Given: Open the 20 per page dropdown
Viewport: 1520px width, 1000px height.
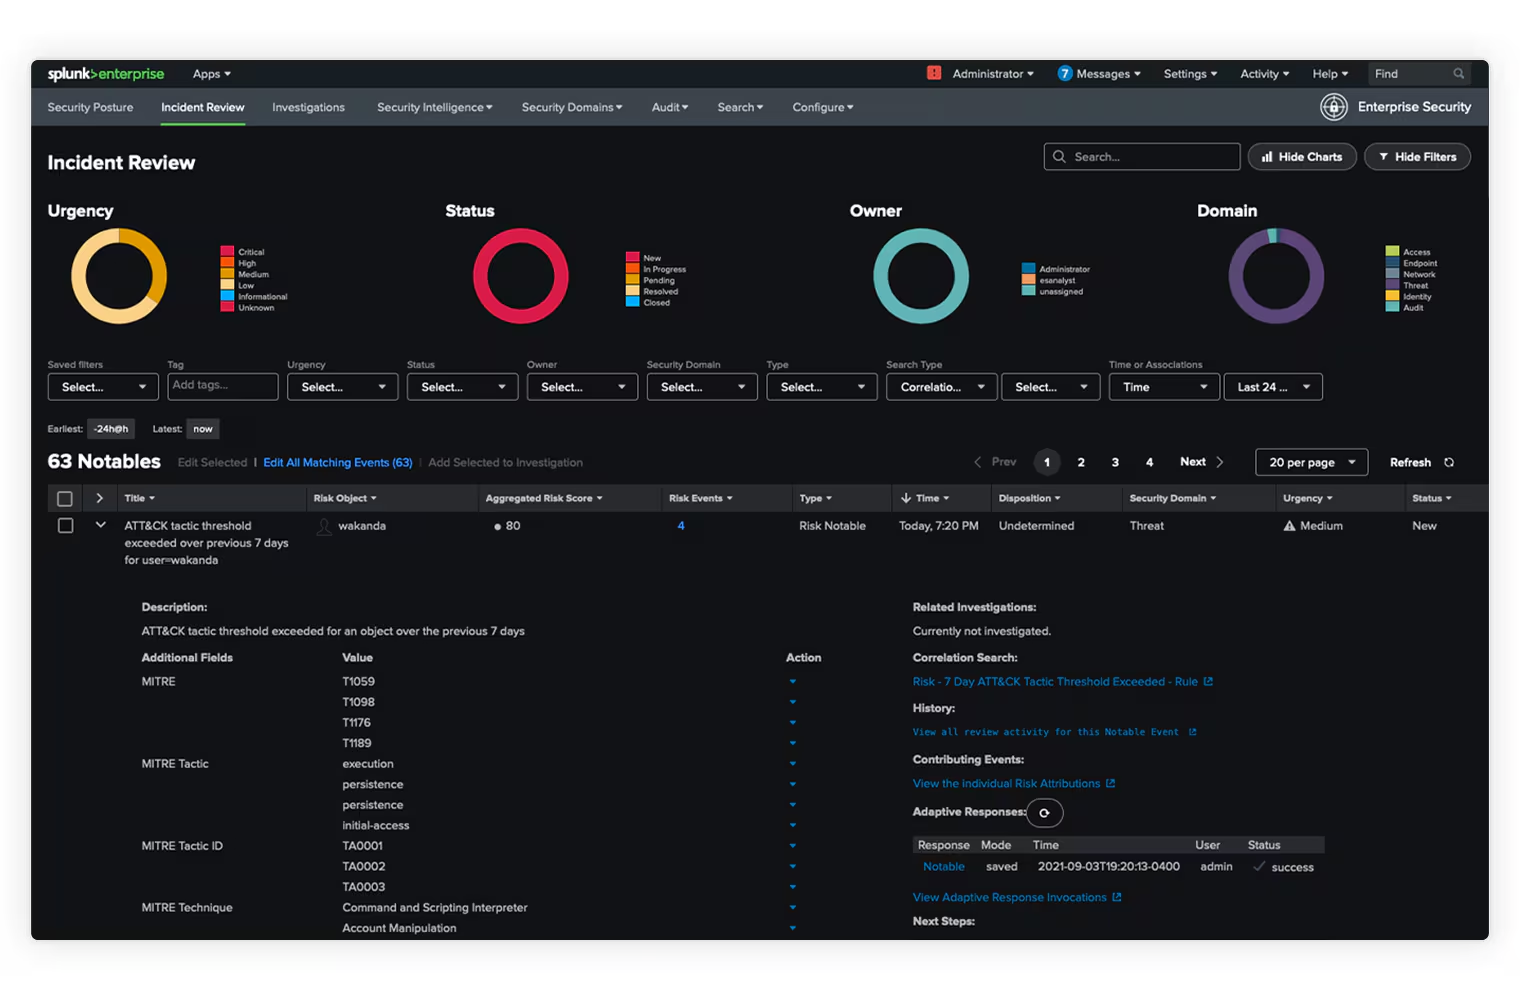Looking at the screenshot, I should point(1311,462).
